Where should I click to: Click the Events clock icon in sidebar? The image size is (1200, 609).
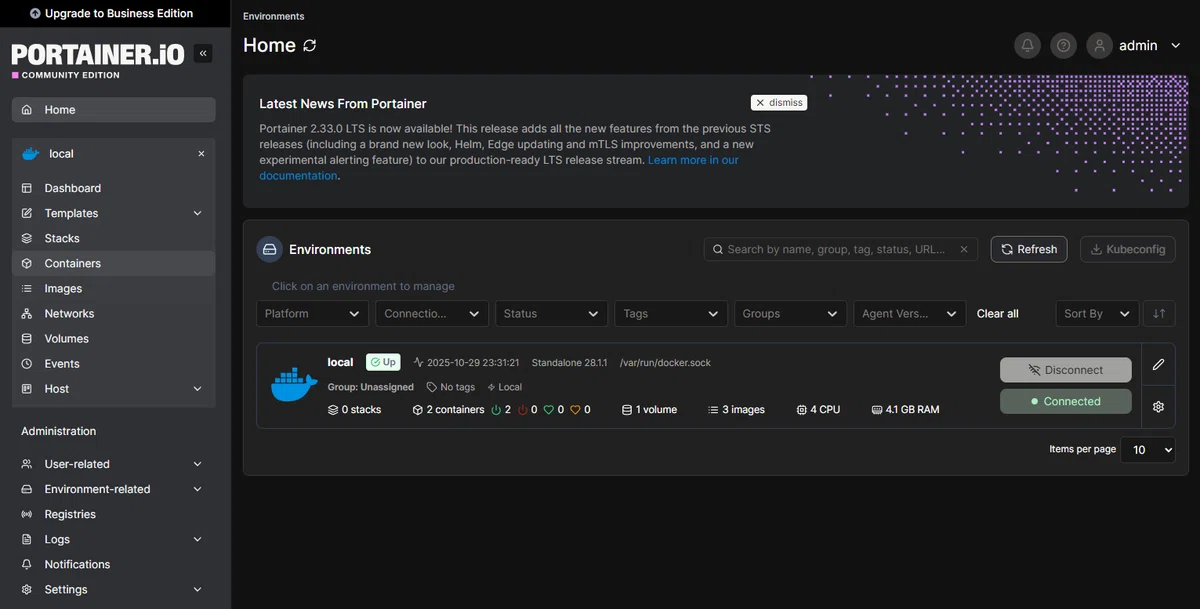pos(27,363)
